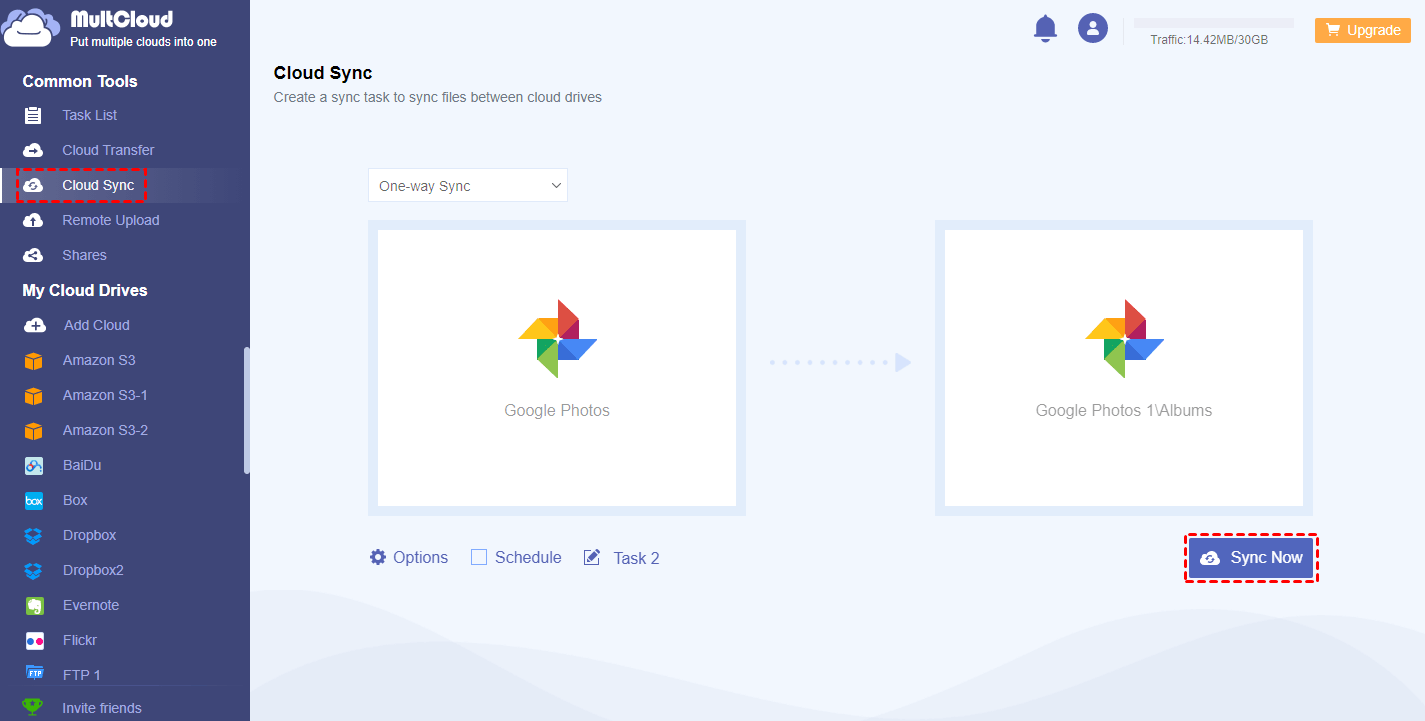
Task: Click the Box drive icon
Action: pyautogui.click(x=34, y=500)
